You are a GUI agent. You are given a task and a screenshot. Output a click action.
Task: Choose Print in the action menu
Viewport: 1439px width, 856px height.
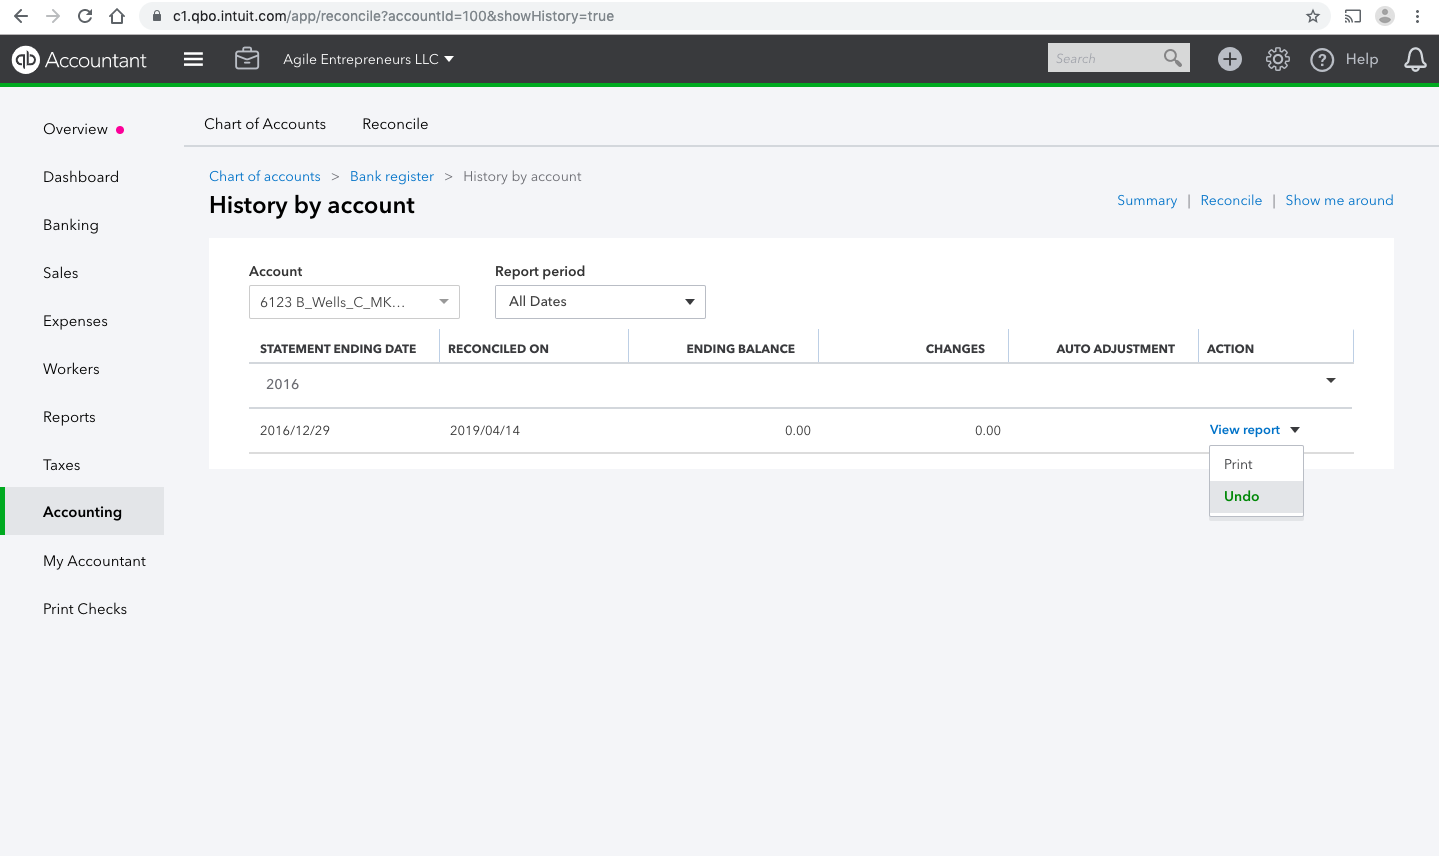tap(1238, 464)
